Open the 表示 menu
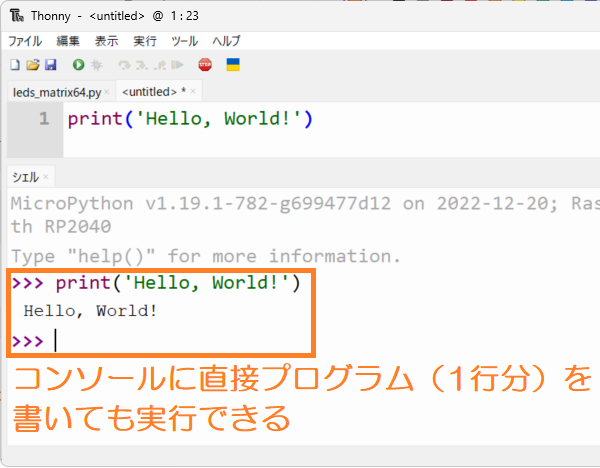 107,41
